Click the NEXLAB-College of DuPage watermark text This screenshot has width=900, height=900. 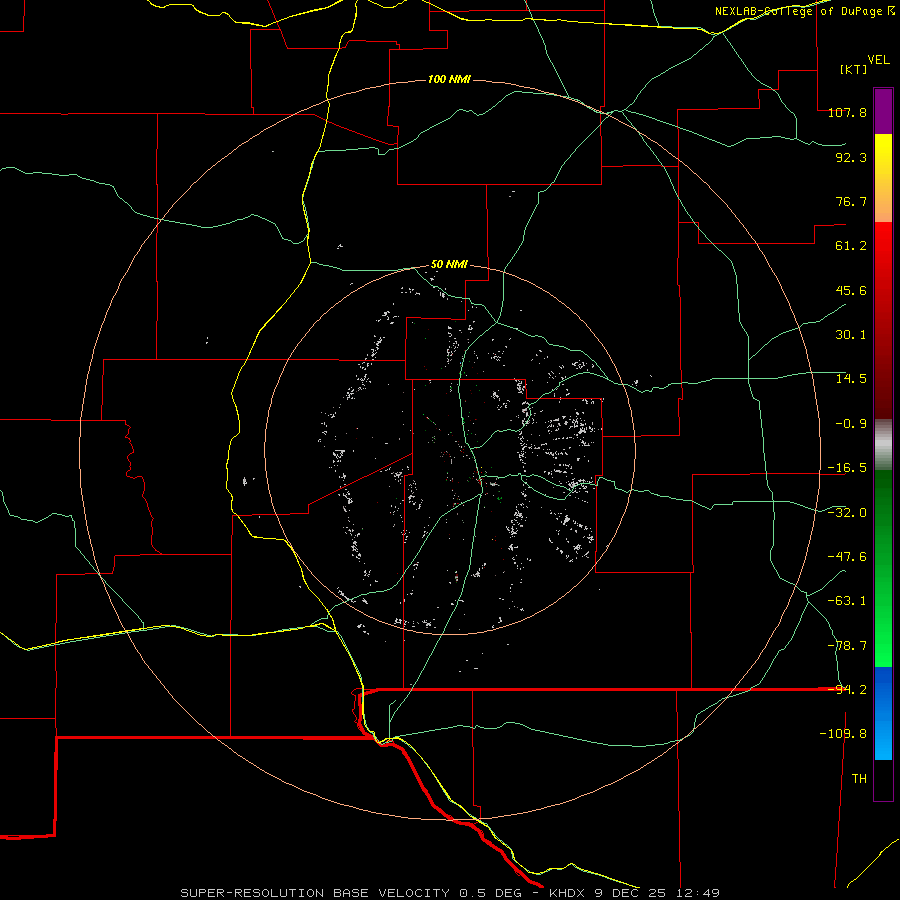click(x=804, y=11)
